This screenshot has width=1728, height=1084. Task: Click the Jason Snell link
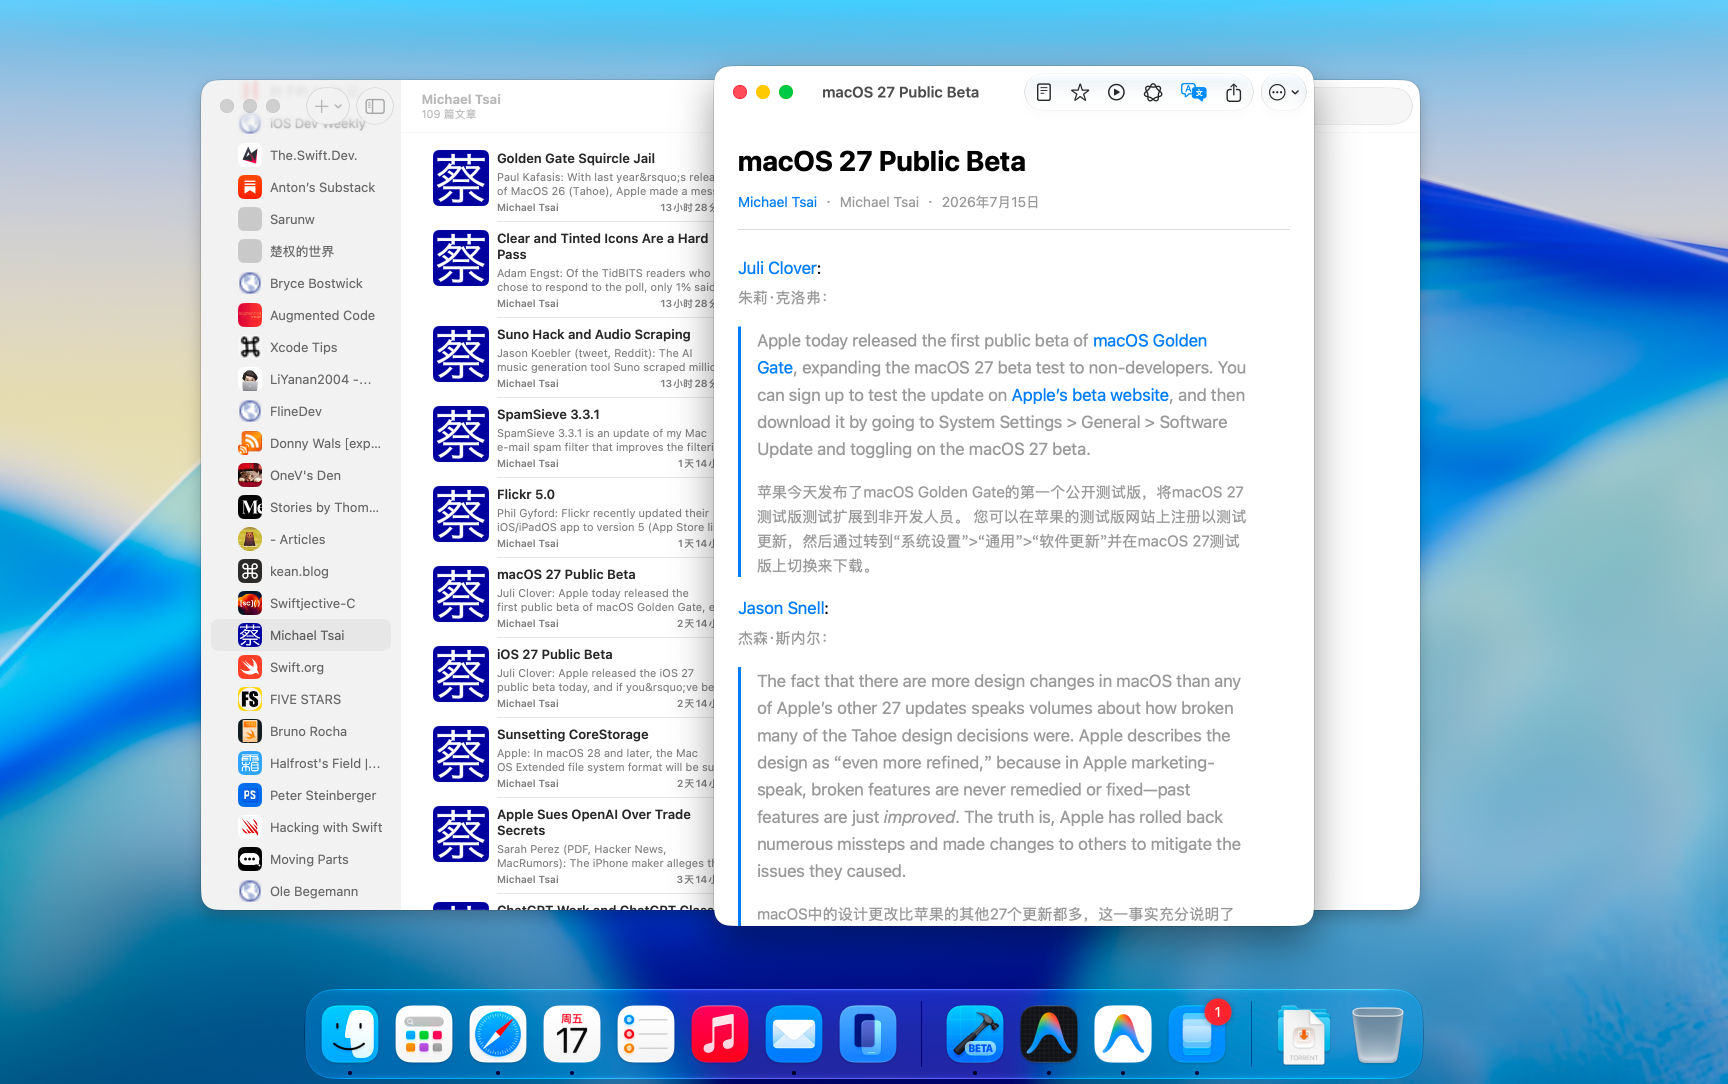781,608
